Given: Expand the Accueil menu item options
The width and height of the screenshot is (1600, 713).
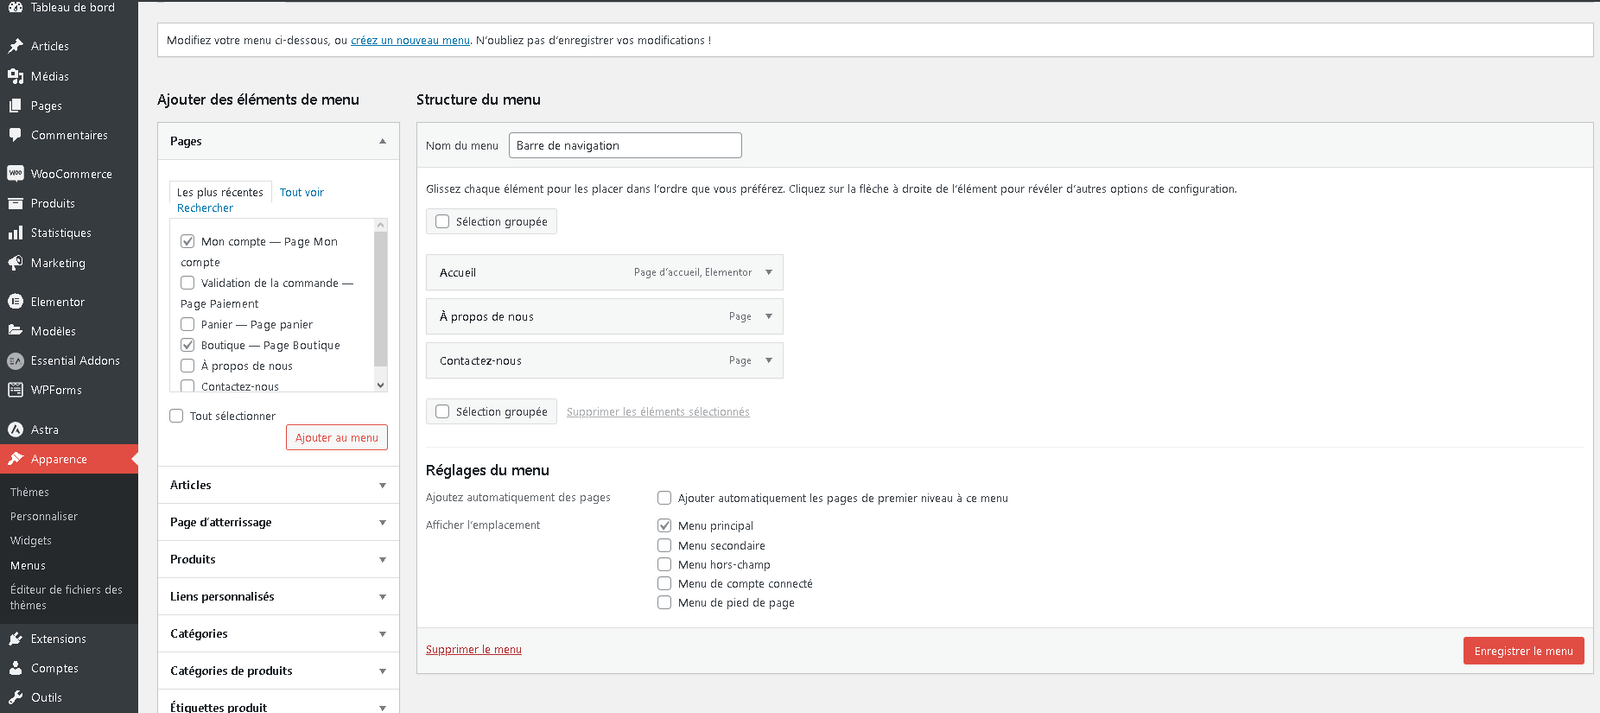Looking at the screenshot, I should (x=769, y=272).
